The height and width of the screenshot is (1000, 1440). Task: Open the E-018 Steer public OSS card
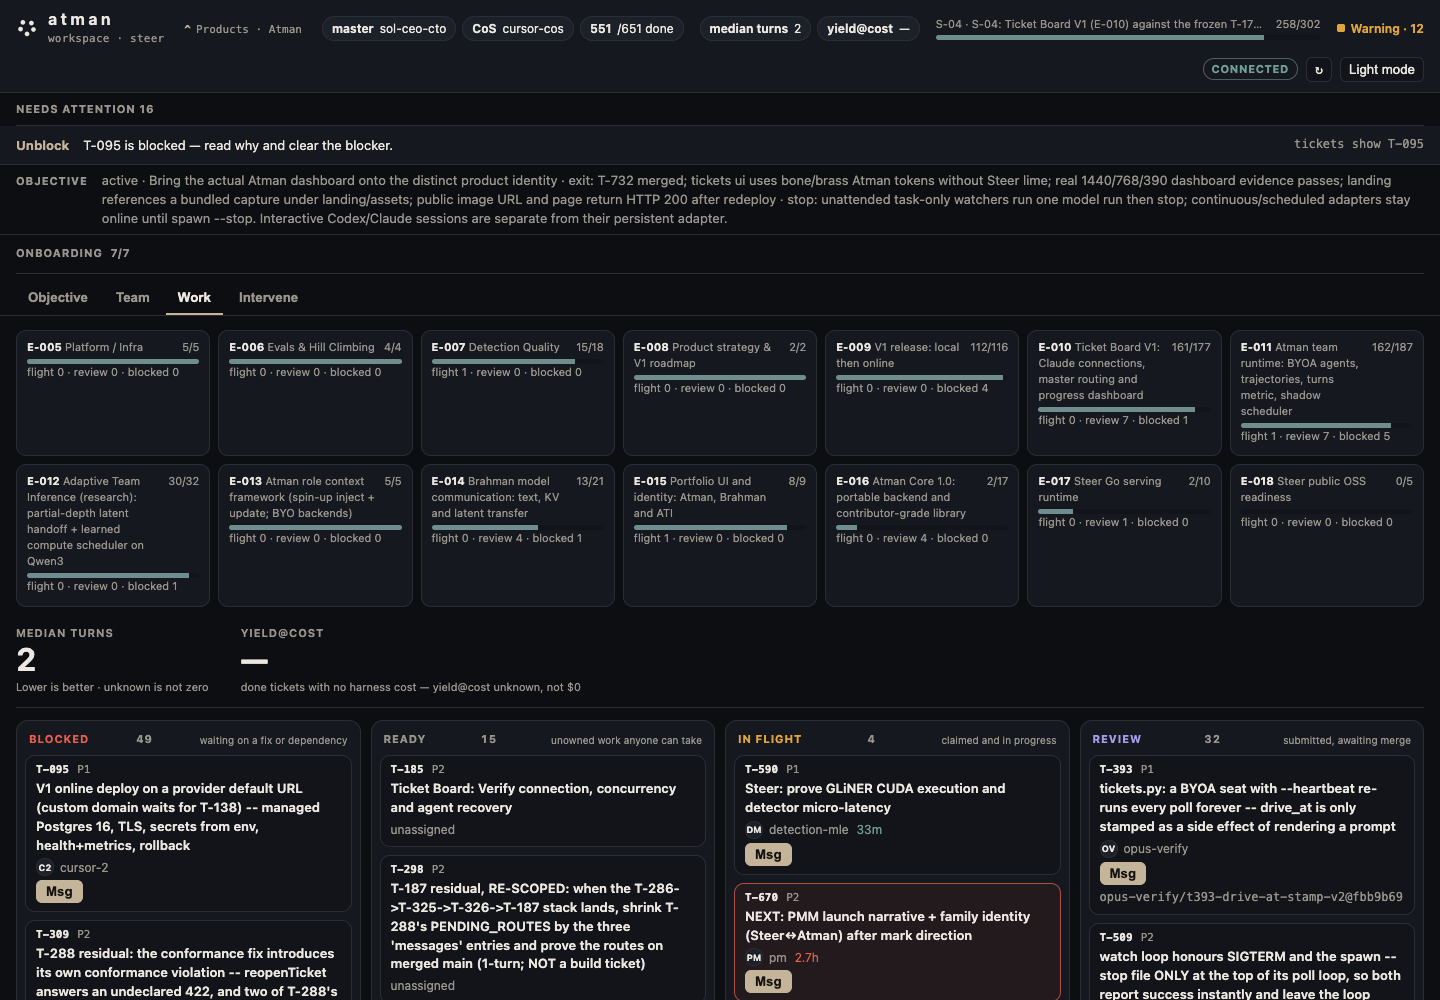1327,536
